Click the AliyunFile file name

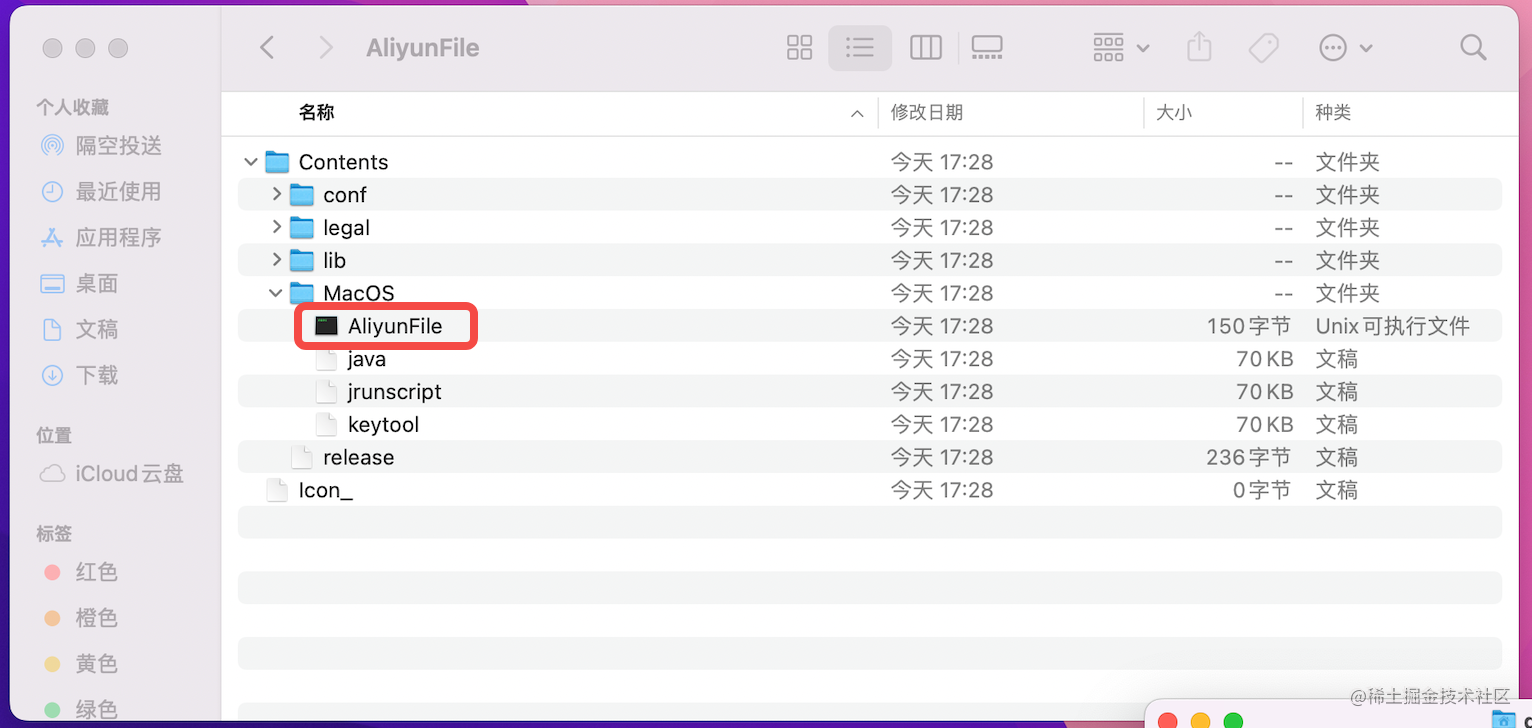pos(395,326)
